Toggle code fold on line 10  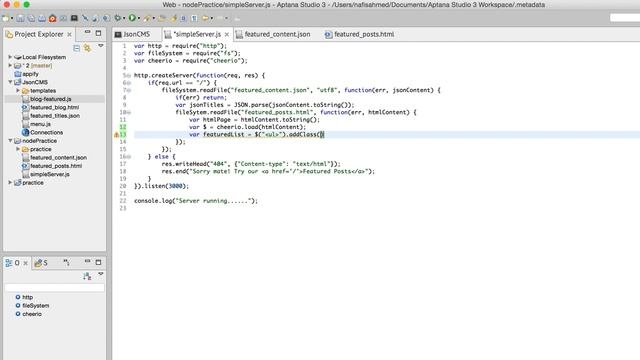[x=129, y=112]
